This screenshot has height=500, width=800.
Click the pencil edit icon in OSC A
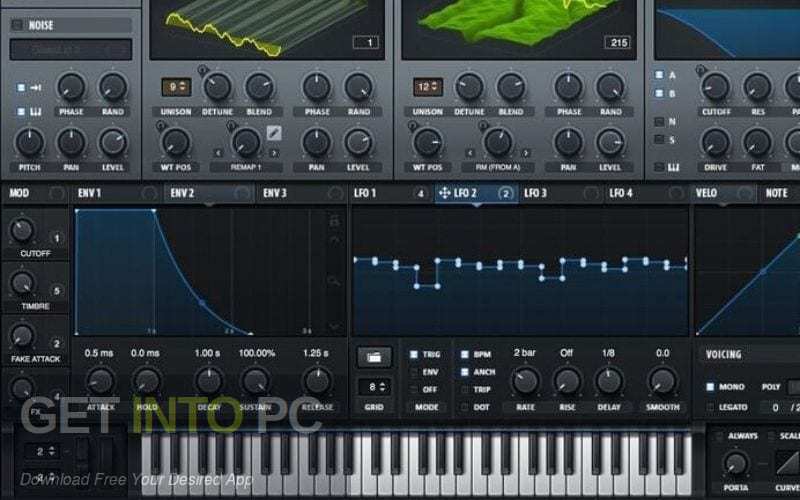point(274,133)
